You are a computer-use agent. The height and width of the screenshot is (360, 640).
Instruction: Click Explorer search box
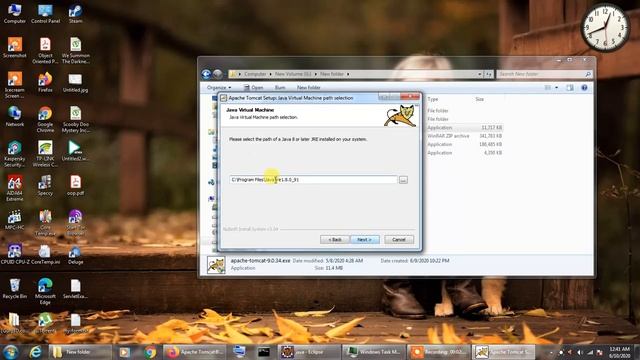coord(544,74)
